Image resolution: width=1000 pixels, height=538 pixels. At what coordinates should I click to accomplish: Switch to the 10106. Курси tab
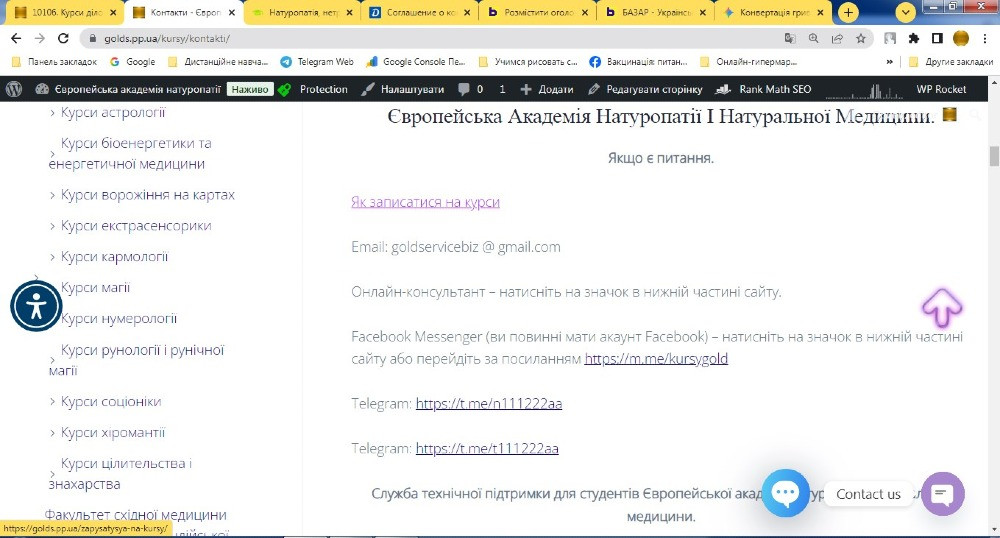pyautogui.click(x=66, y=12)
